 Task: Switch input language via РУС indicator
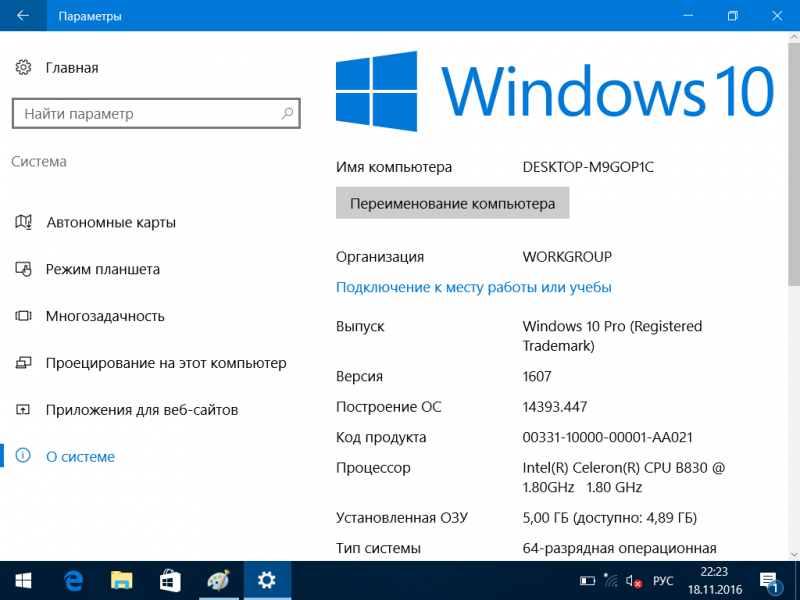click(663, 581)
